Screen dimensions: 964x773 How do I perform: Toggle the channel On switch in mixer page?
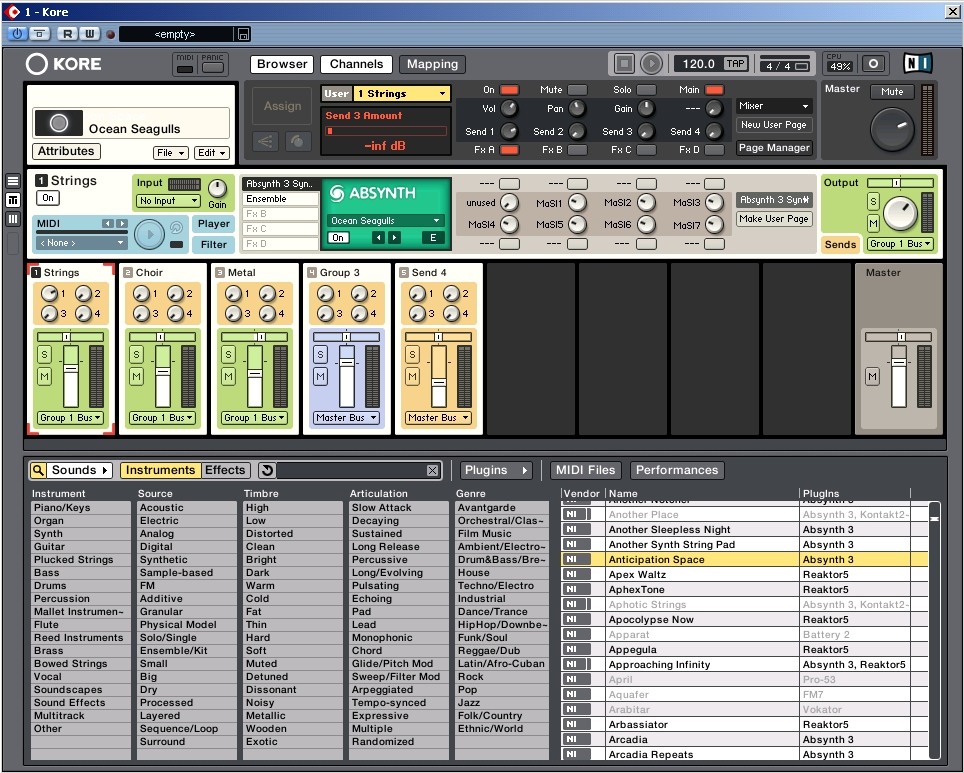coord(509,90)
